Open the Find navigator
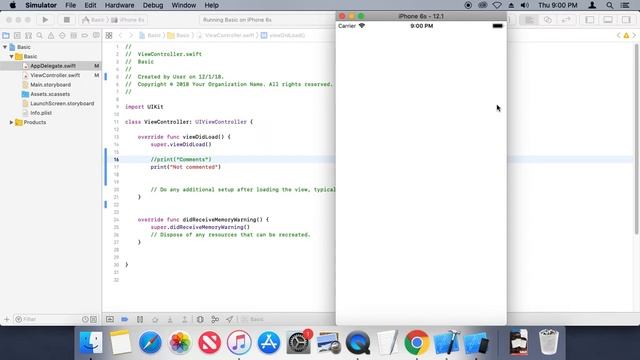The height and width of the screenshot is (360, 640). [40, 36]
